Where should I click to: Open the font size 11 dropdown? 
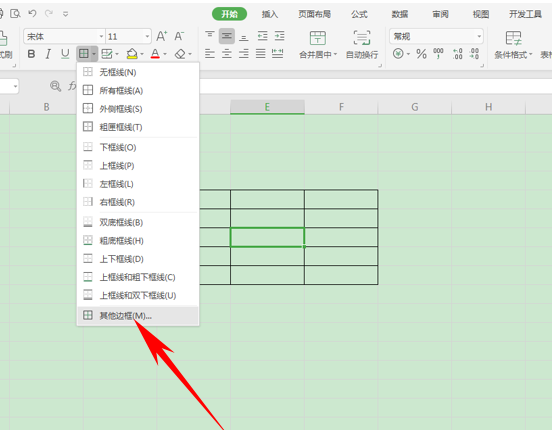point(147,36)
